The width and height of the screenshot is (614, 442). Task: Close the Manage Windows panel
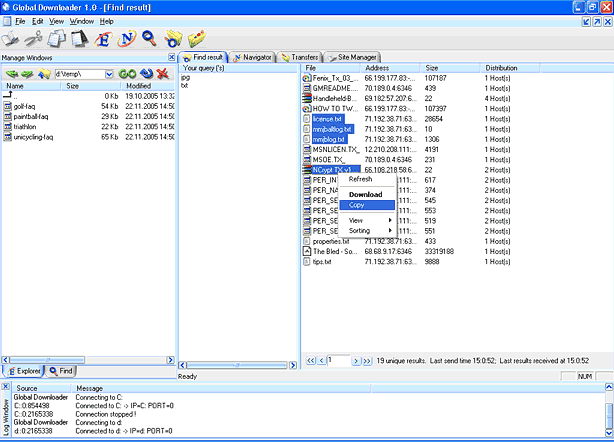pyautogui.click(x=172, y=57)
